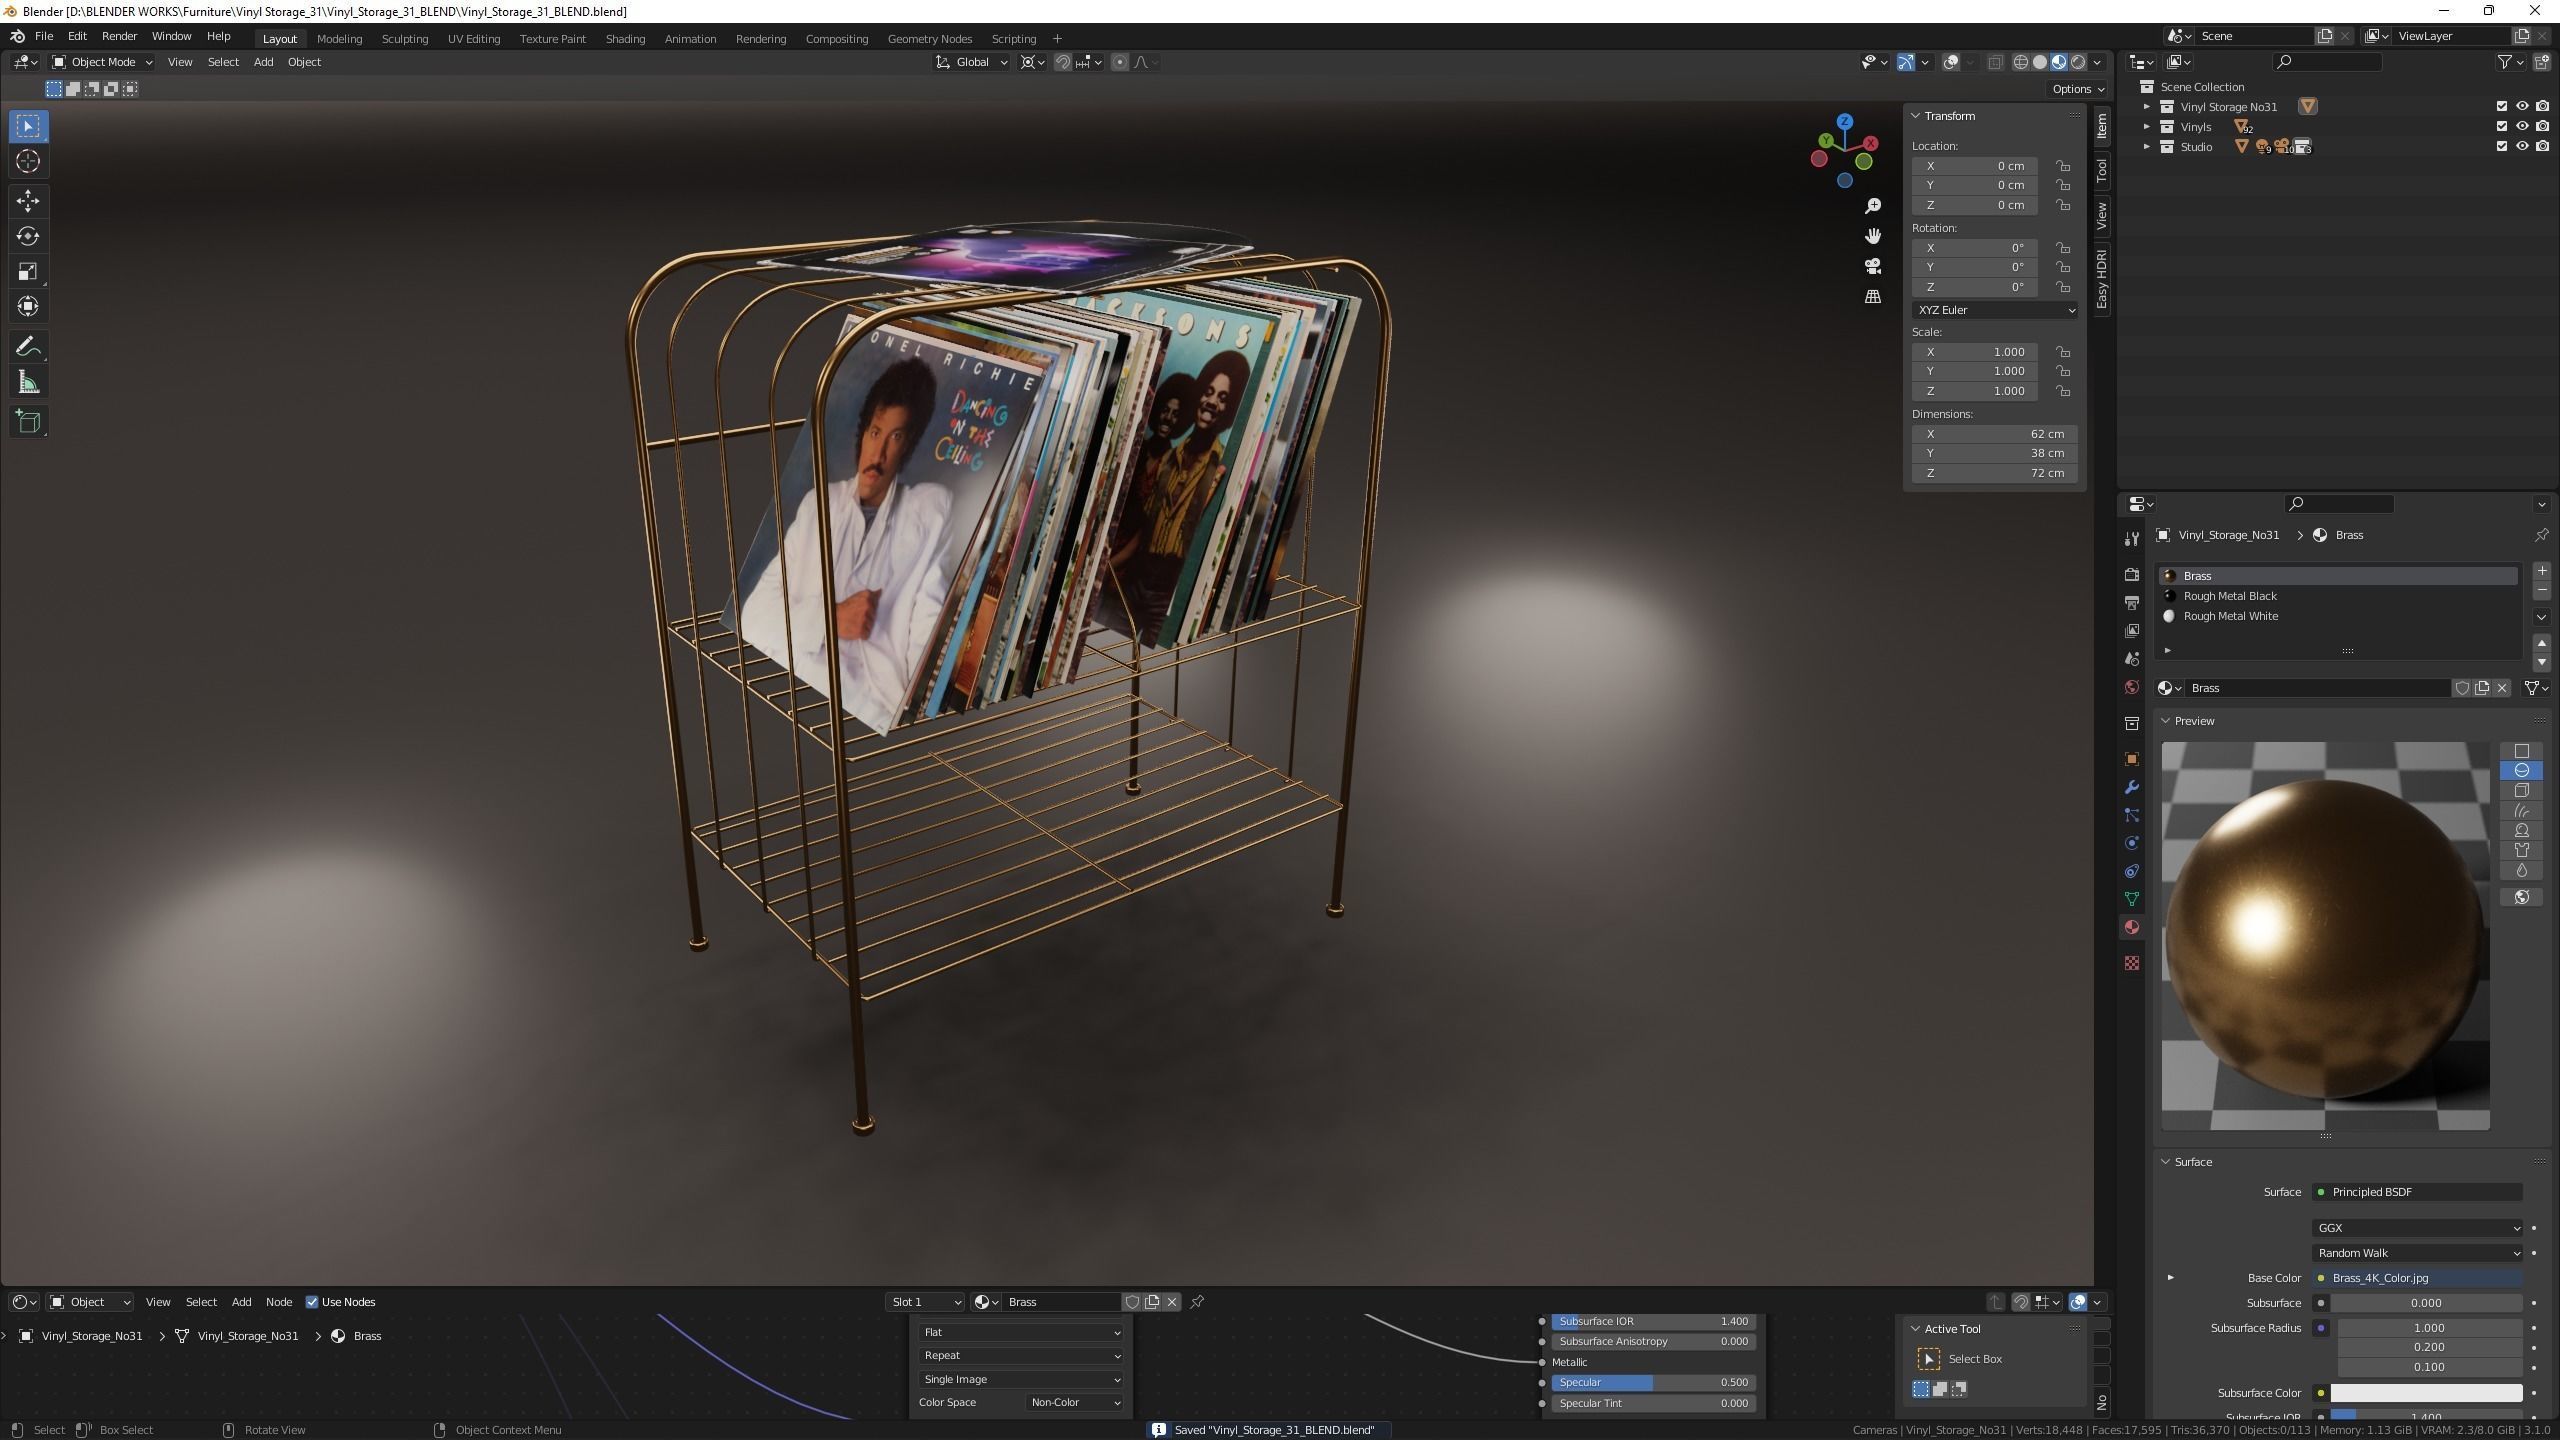Viewport: 2560px width, 1440px height.
Task: Adjust Specular slider in node
Action: [x=1653, y=1383]
